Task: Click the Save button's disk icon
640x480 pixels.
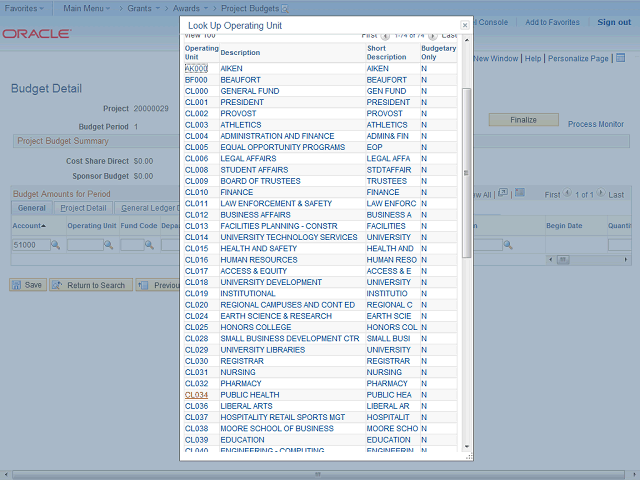Action: (x=16, y=285)
